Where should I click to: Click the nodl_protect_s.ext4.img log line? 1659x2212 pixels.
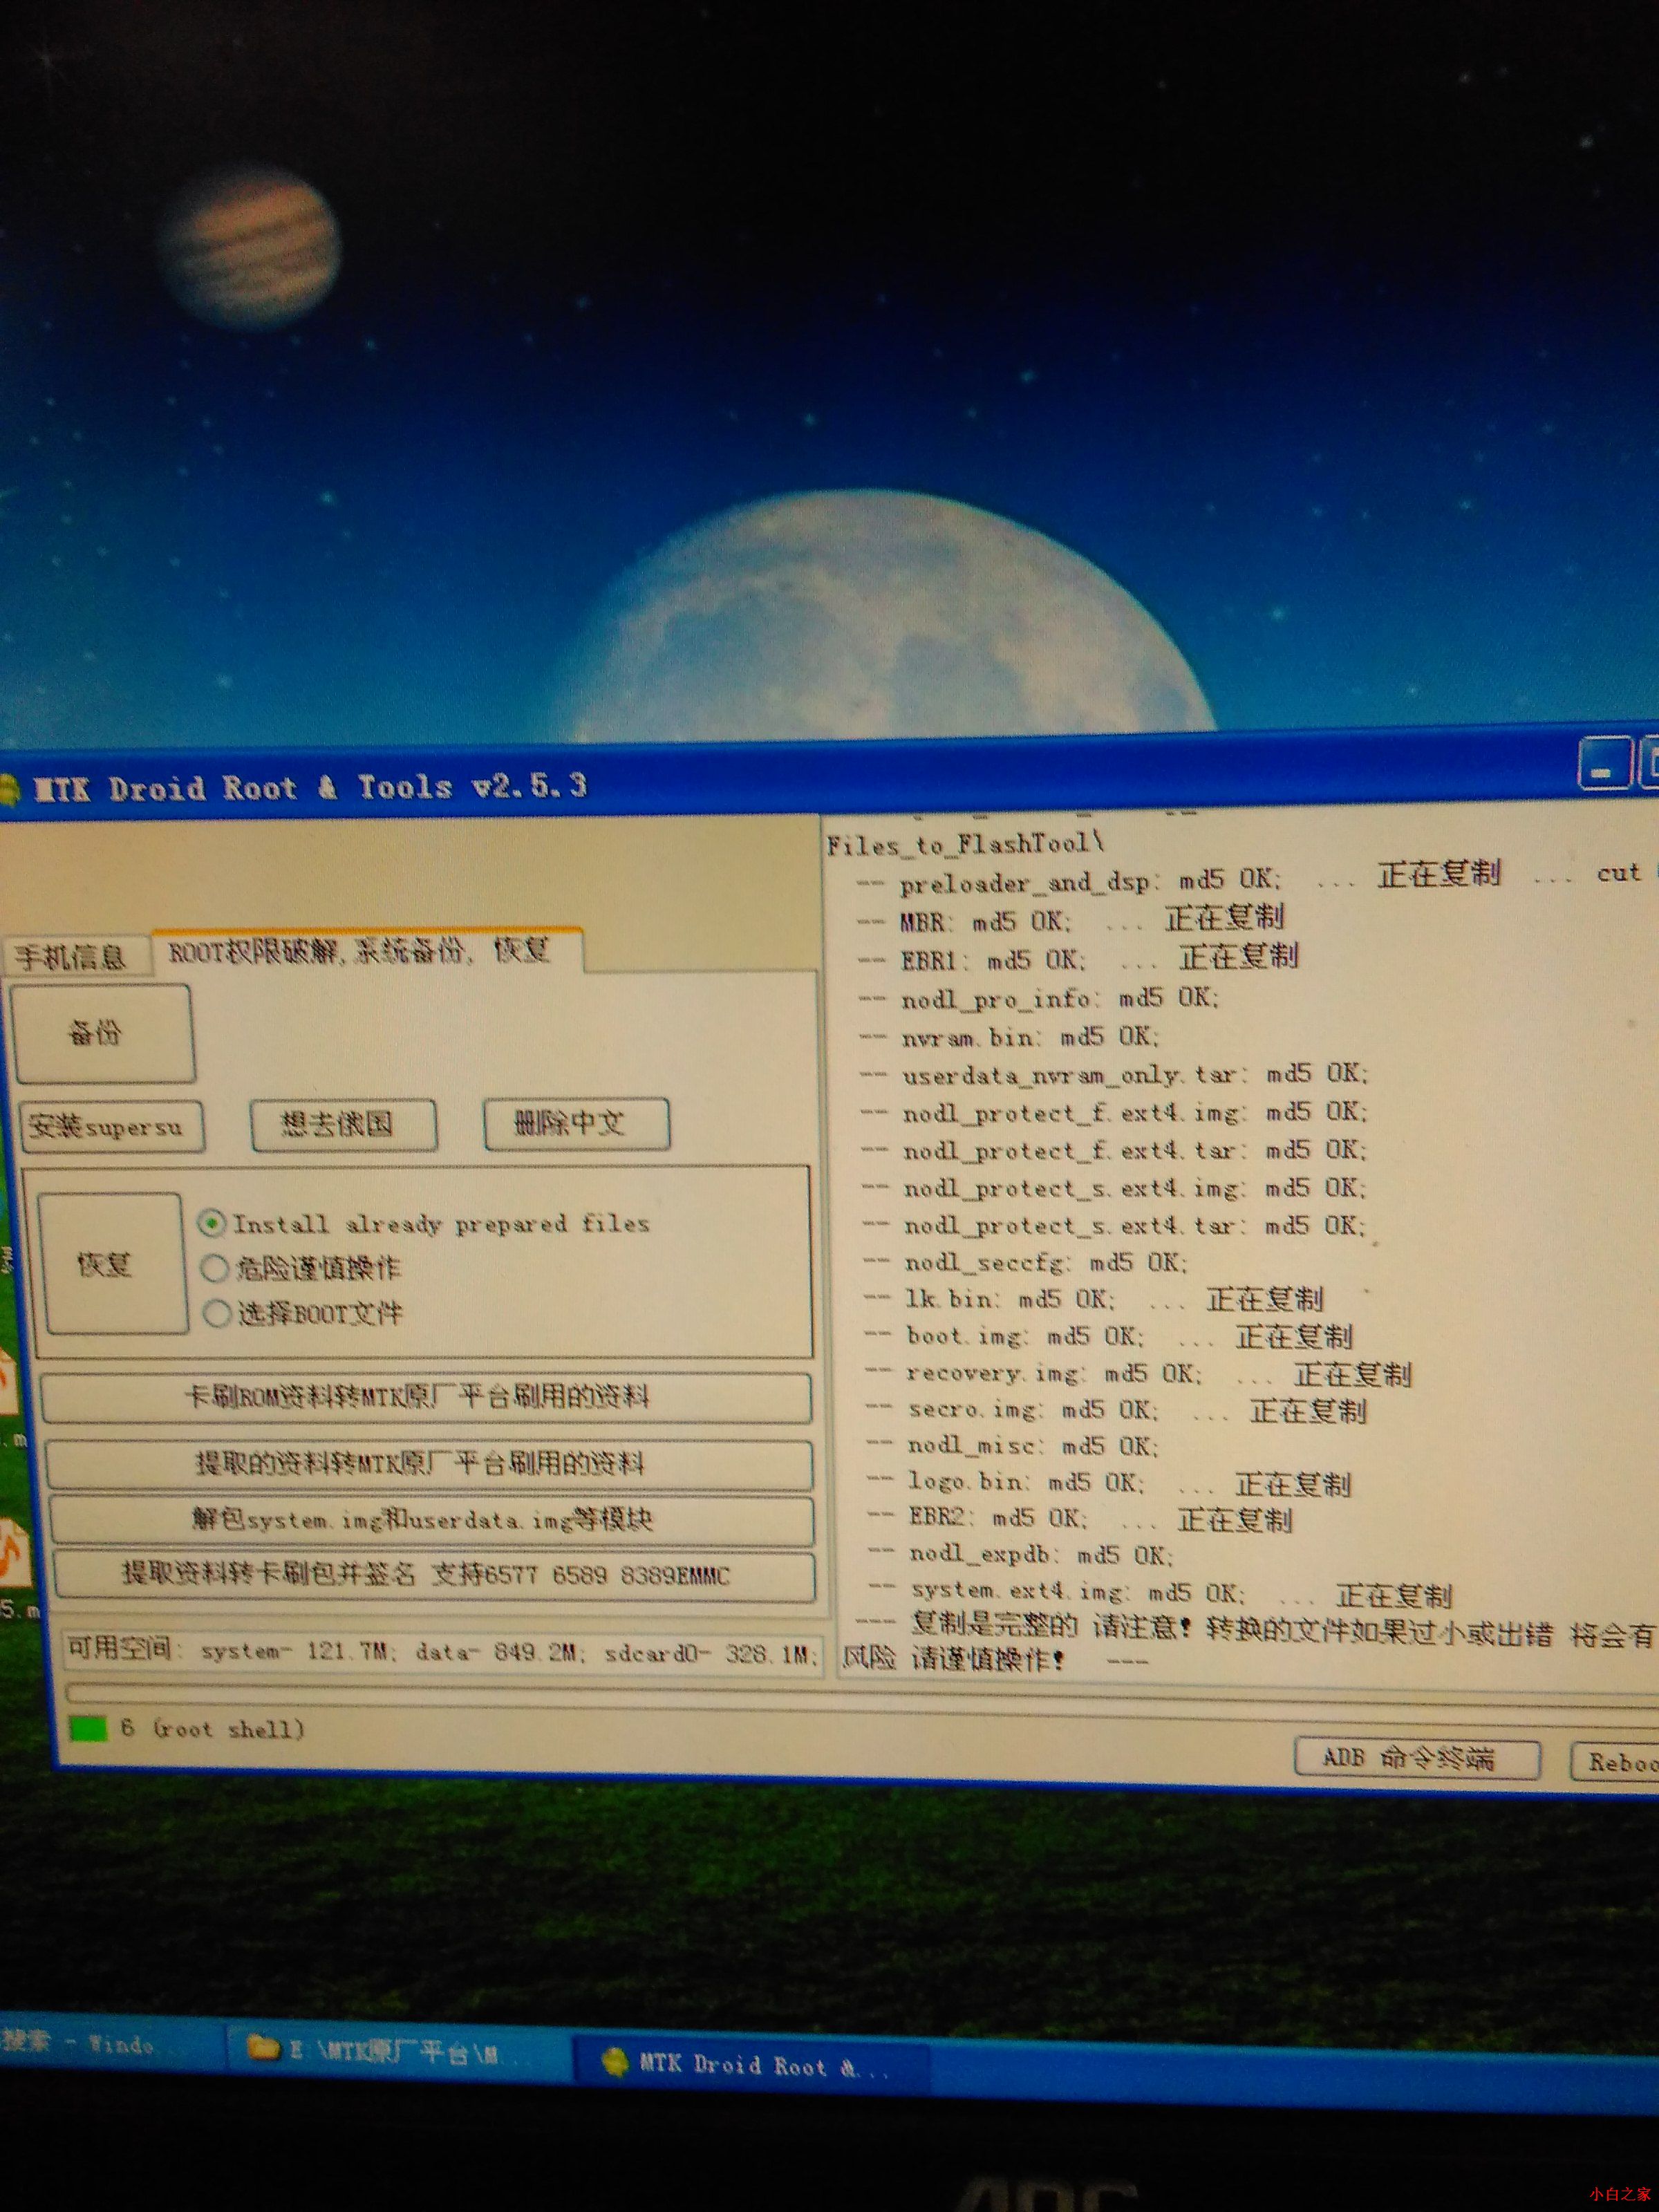[1114, 1188]
